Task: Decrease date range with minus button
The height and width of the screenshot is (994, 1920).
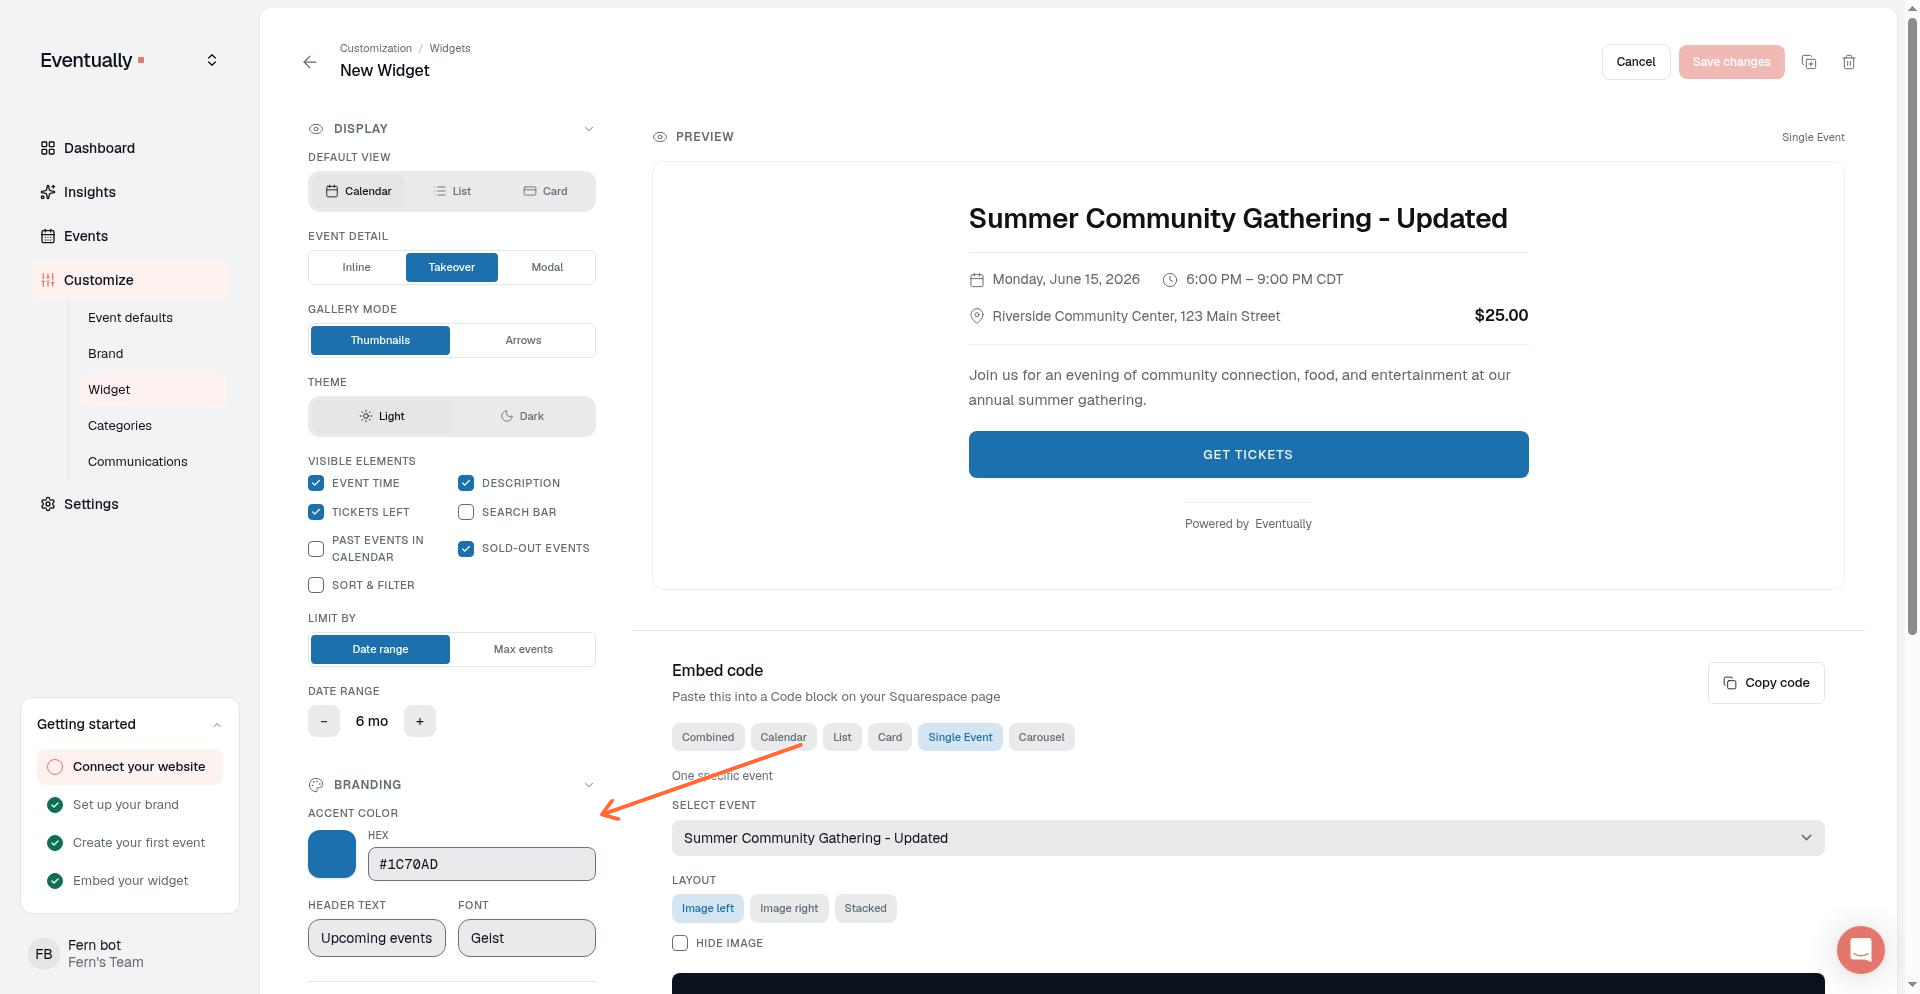Action: pos(324,721)
